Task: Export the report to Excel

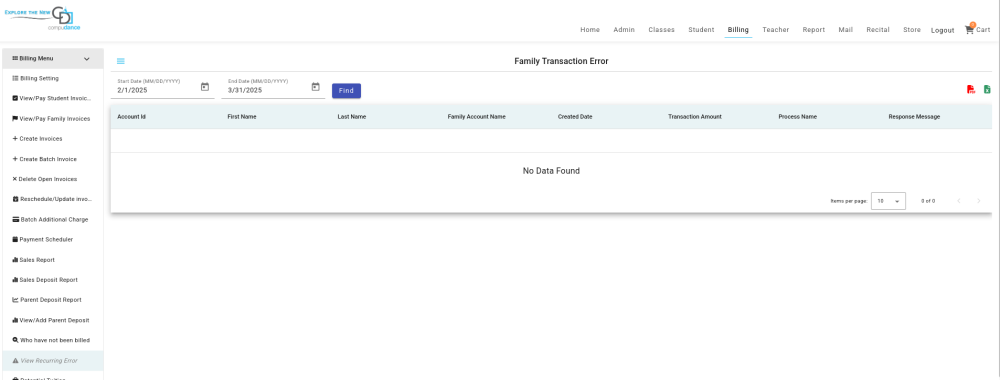Action: tap(987, 89)
